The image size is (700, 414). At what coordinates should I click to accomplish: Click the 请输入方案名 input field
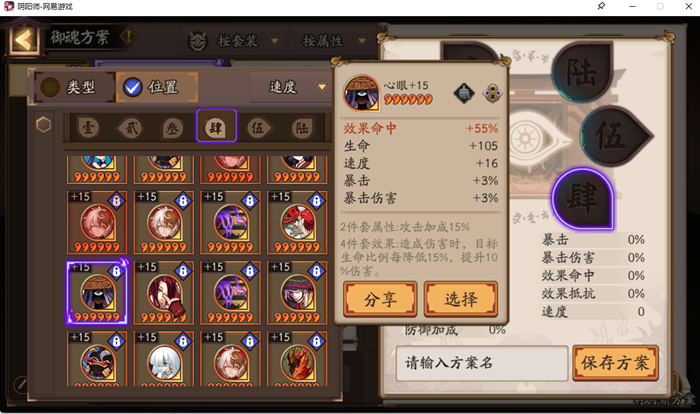click(482, 363)
